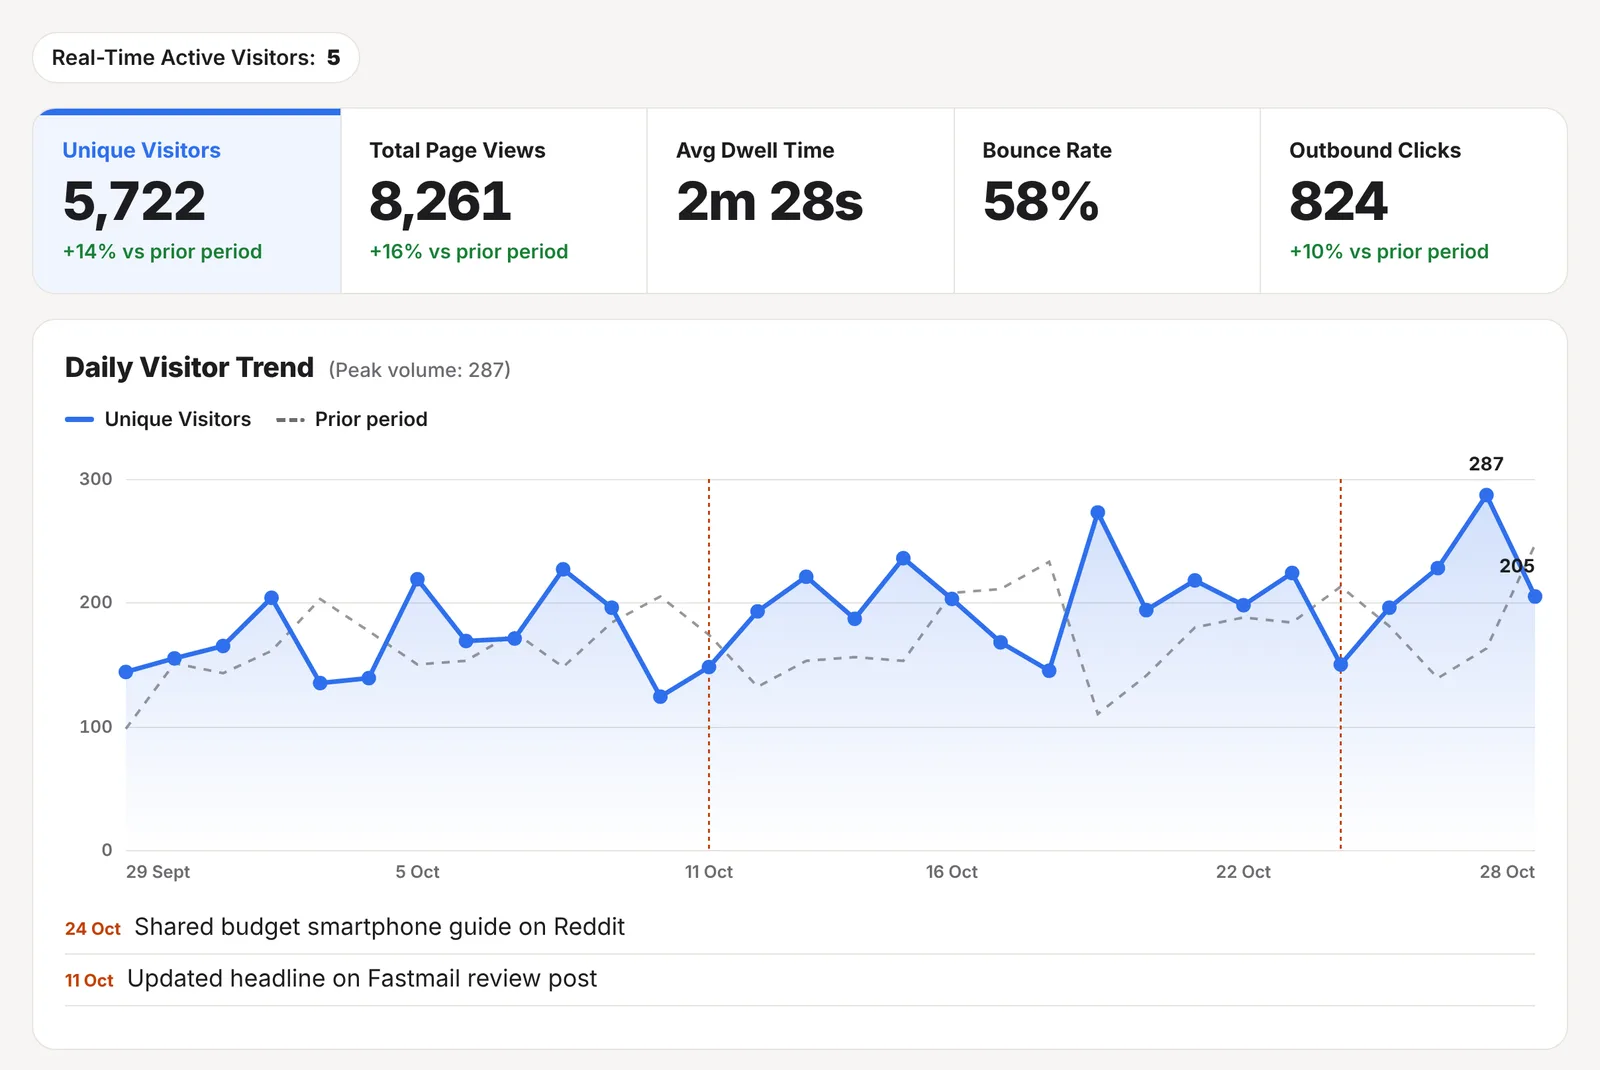Click the Peak volume: 287 subtitle
1600x1070 pixels.
coord(419,370)
